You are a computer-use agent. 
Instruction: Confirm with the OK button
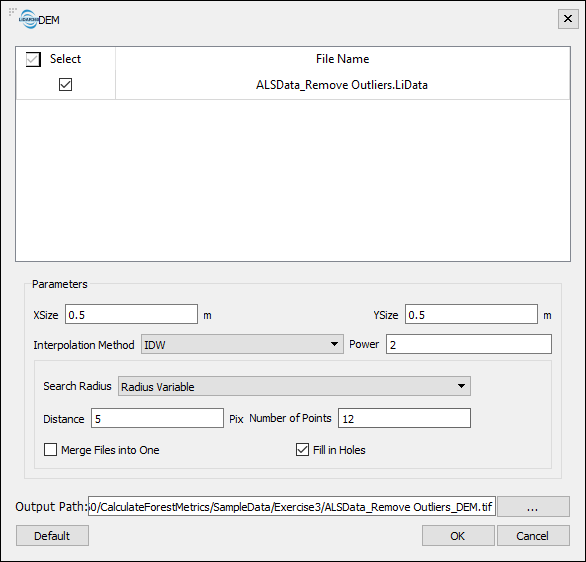(x=458, y=535)
